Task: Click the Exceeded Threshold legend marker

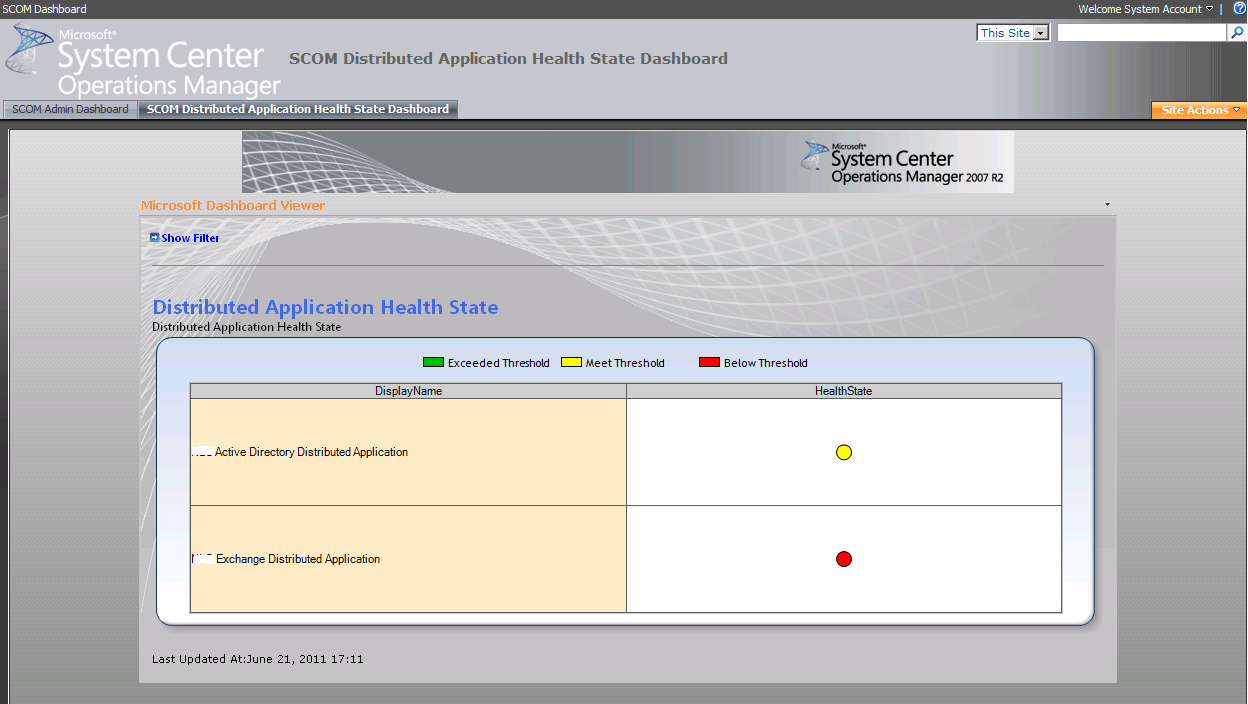Action: (x=433, y=362)
